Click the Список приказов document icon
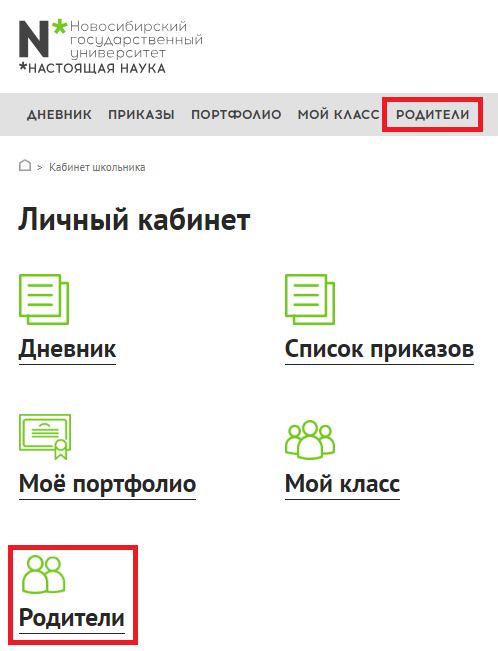The width and height of the screenshot is (498, 651). (310, 299)
